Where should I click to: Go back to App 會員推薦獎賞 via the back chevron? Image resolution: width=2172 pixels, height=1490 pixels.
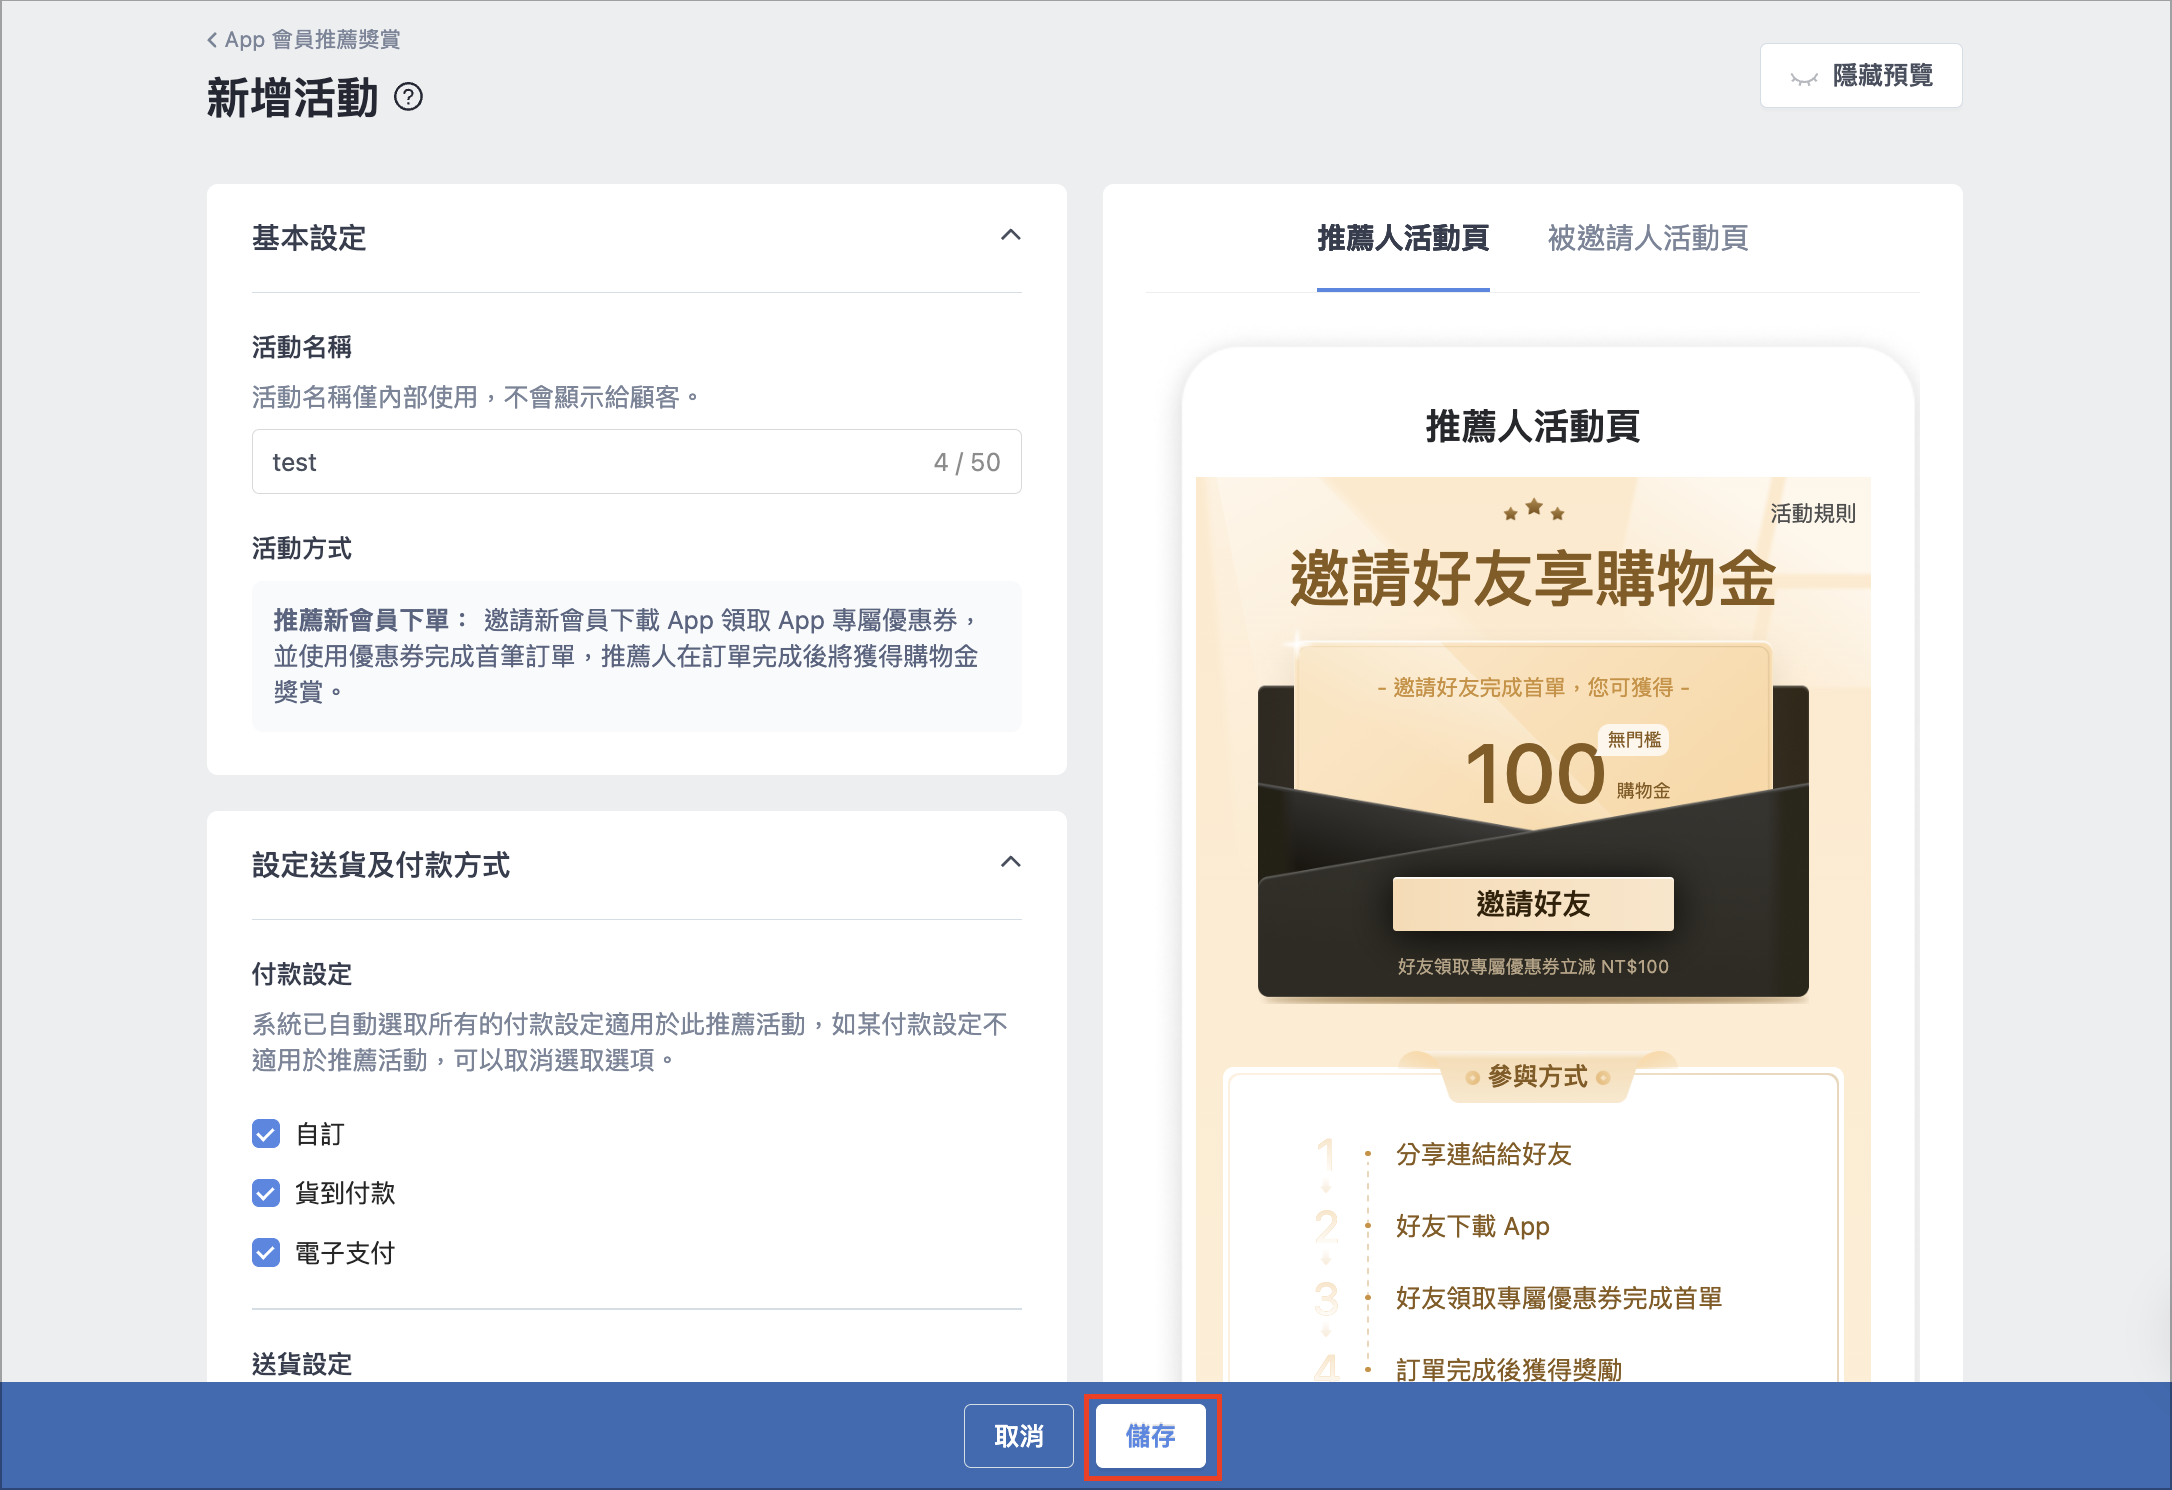(302, 40)
